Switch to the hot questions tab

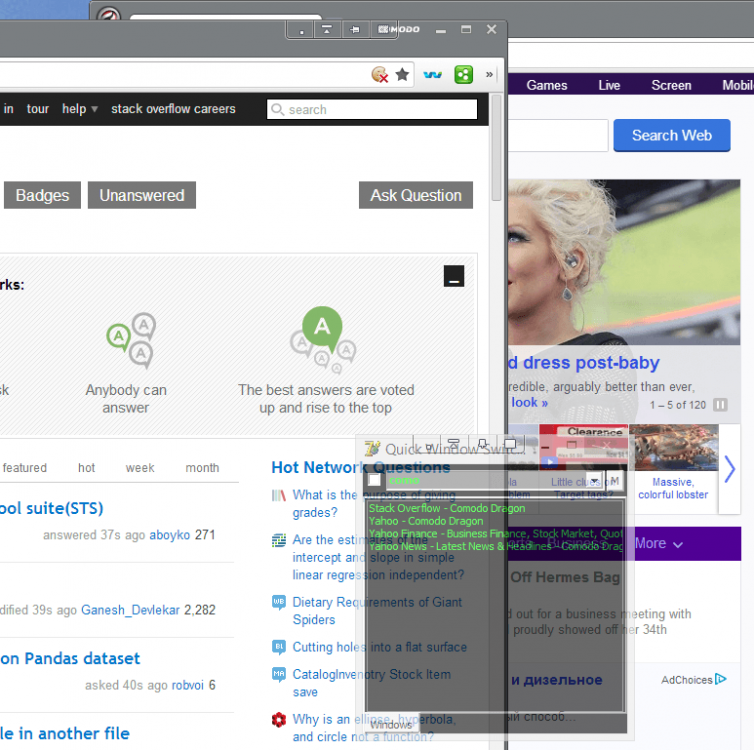(x=87, y=468)
